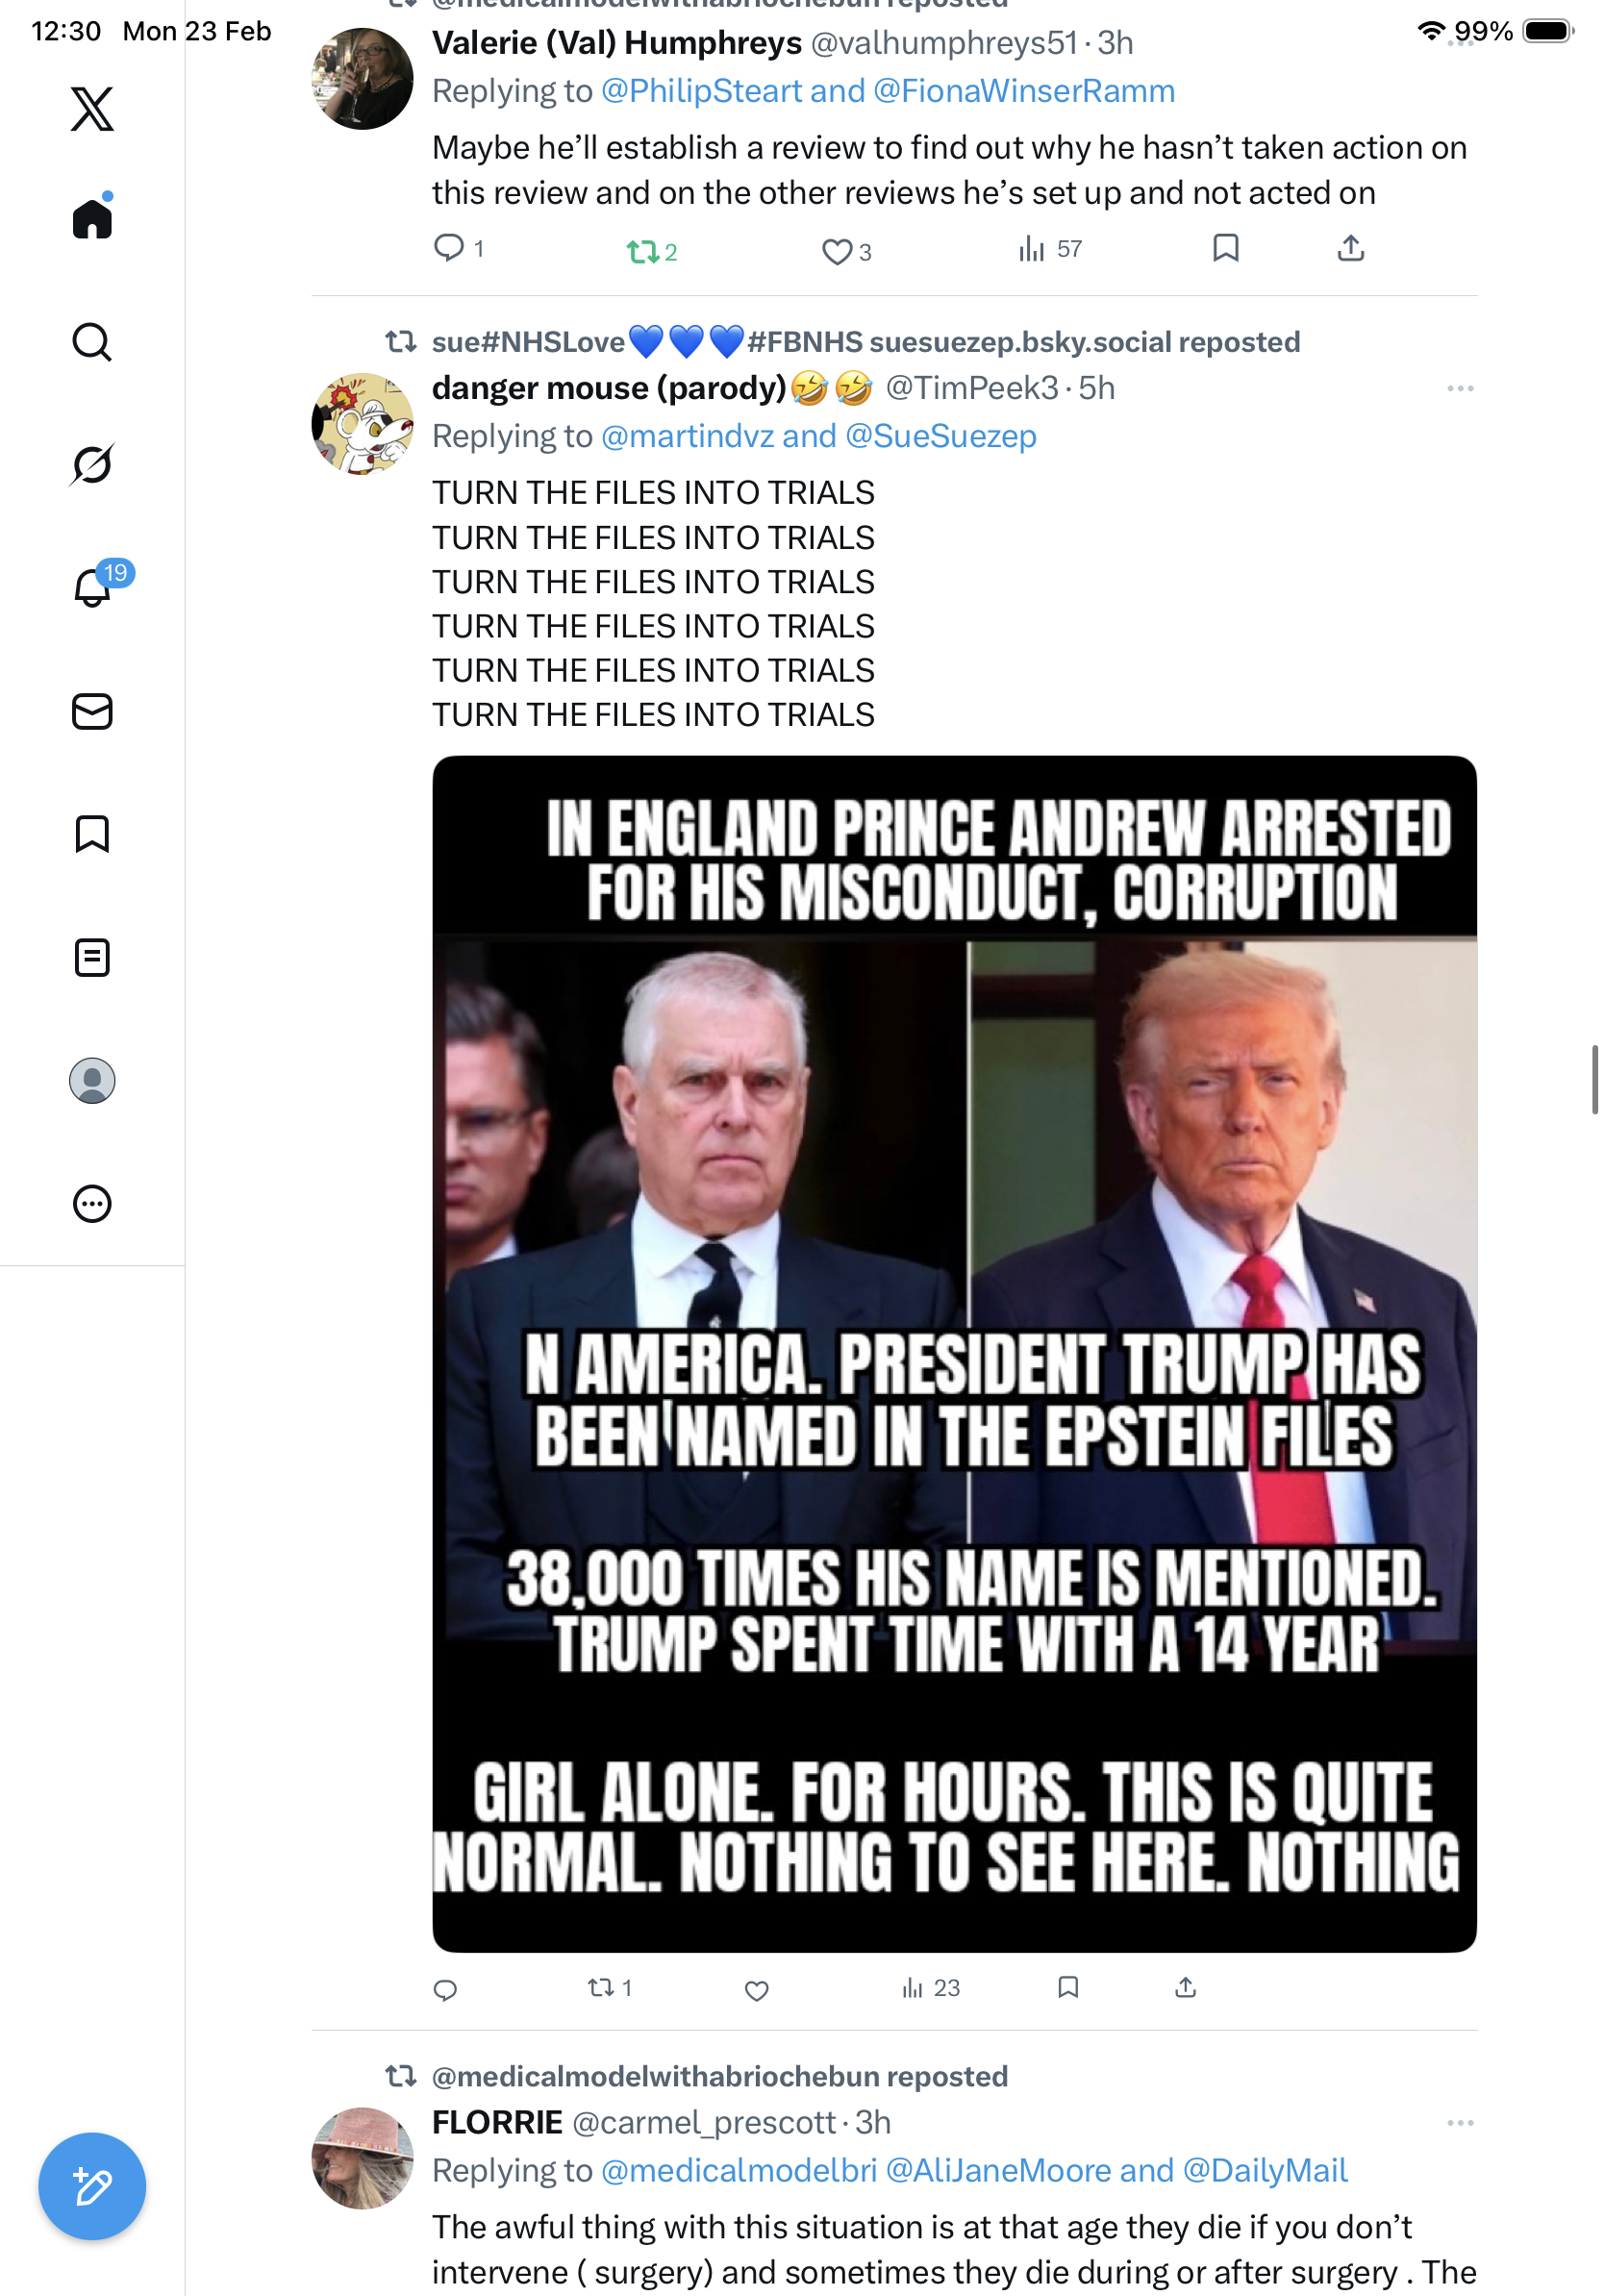Open more options on FLORRIE's post
This screenshot has height=2296, width=1604.
pos(1459,2122)
